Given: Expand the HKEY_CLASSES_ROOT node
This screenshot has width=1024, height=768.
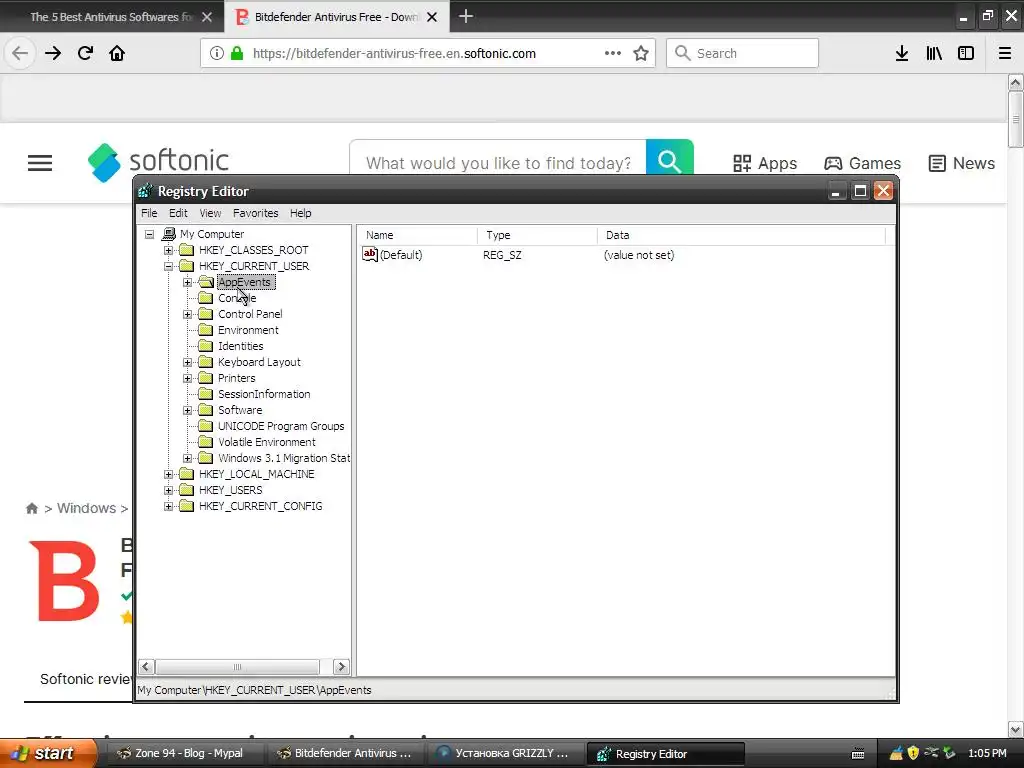Looking at the screenshot, I should [x=168, y=250].
